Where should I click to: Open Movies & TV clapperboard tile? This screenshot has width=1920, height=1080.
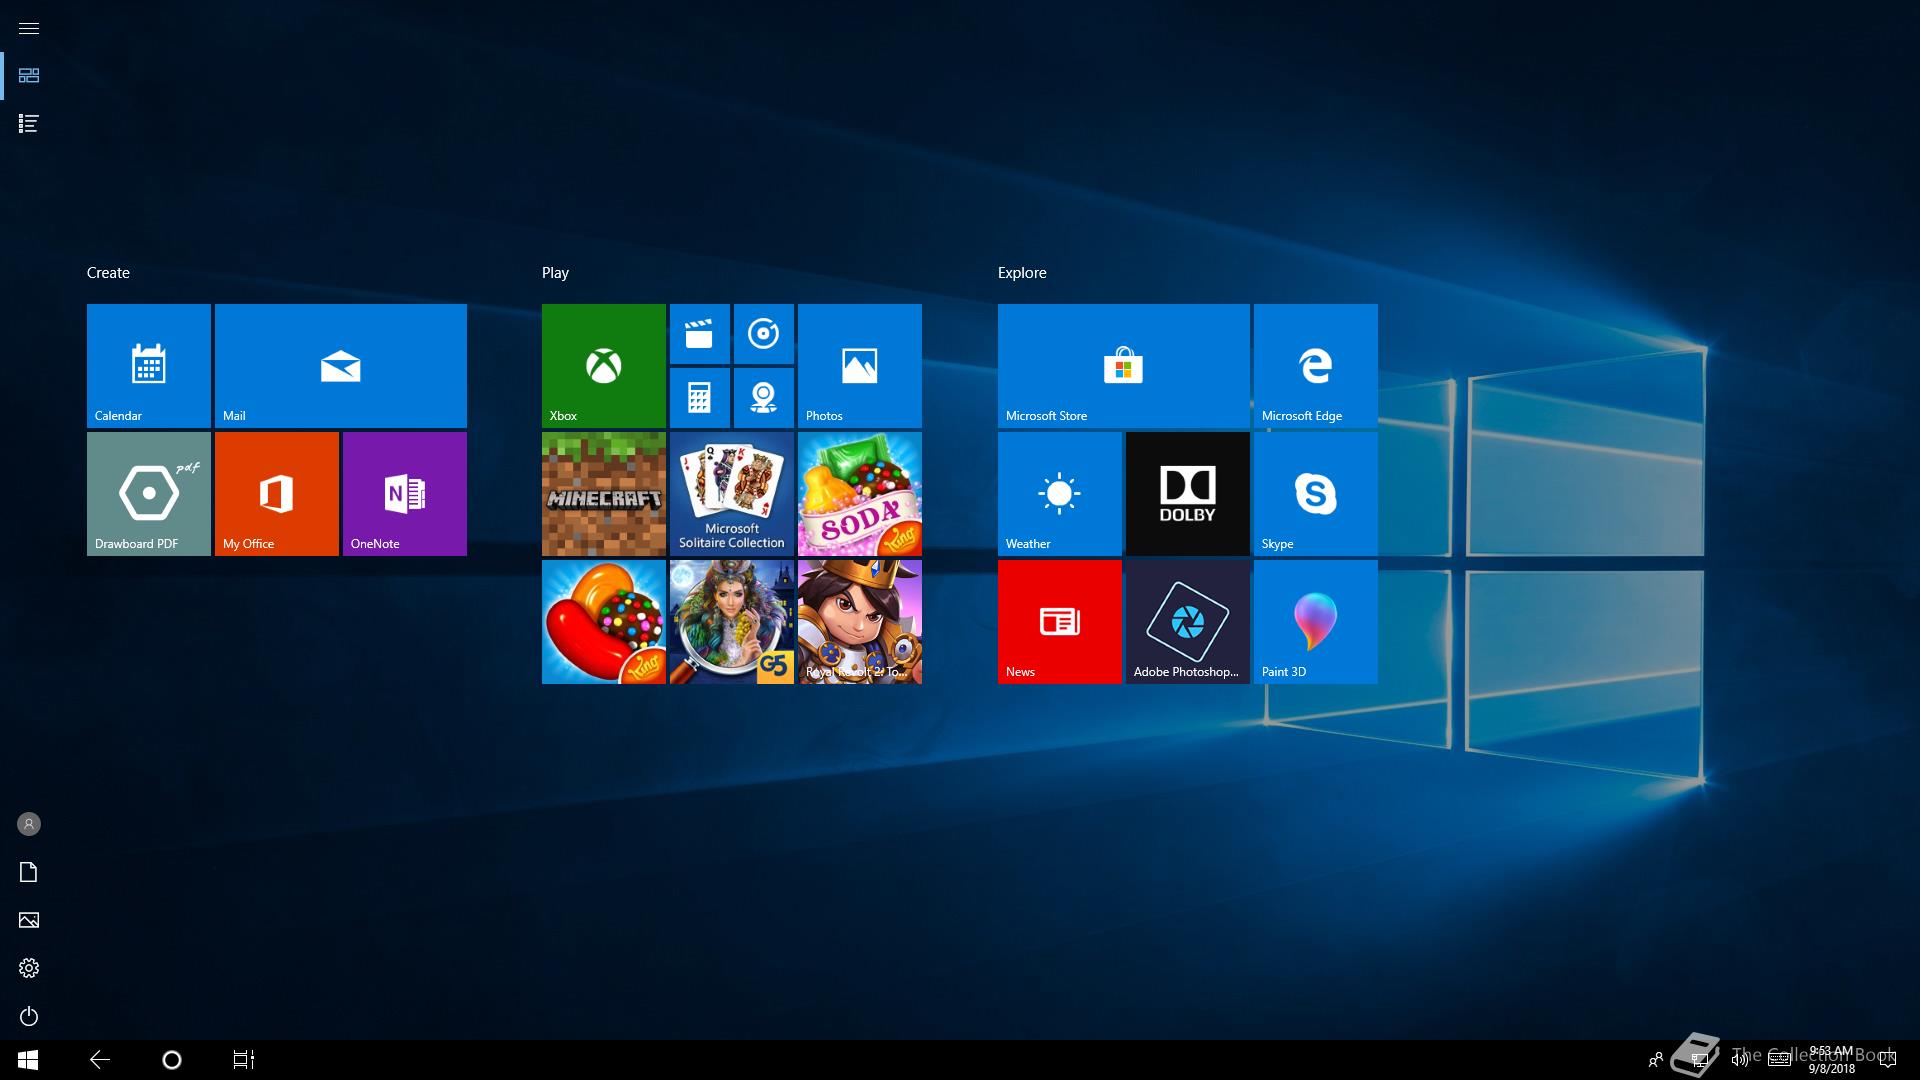point(700,334)
